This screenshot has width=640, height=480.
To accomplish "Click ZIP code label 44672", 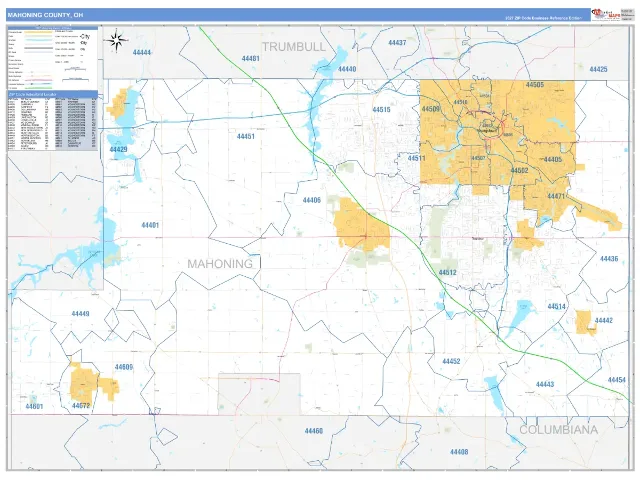I will 81,406.
